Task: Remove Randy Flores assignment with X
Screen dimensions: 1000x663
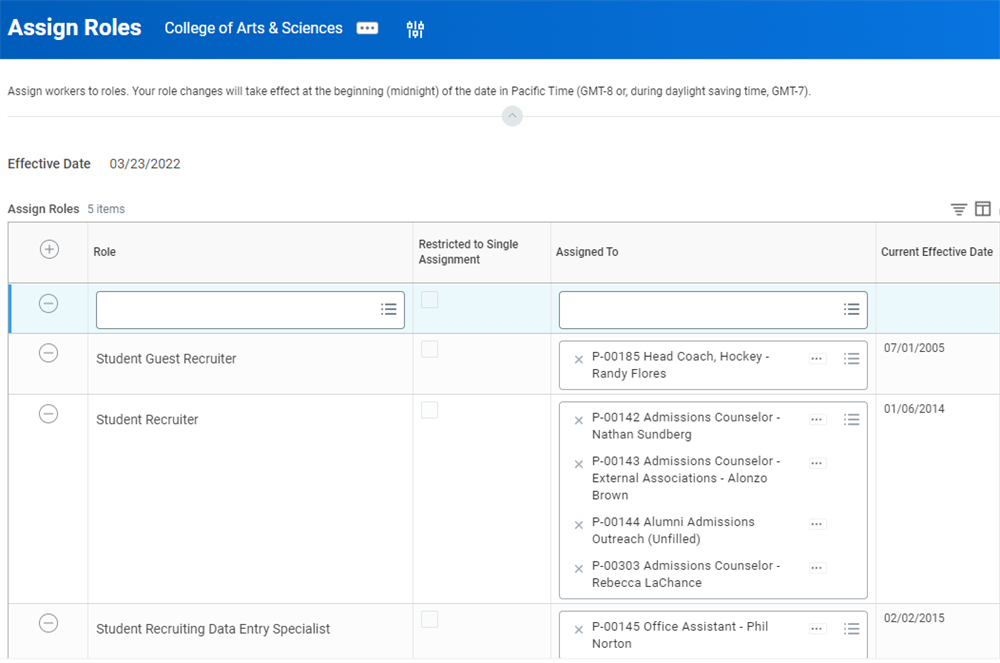Action: pos(578,360)
